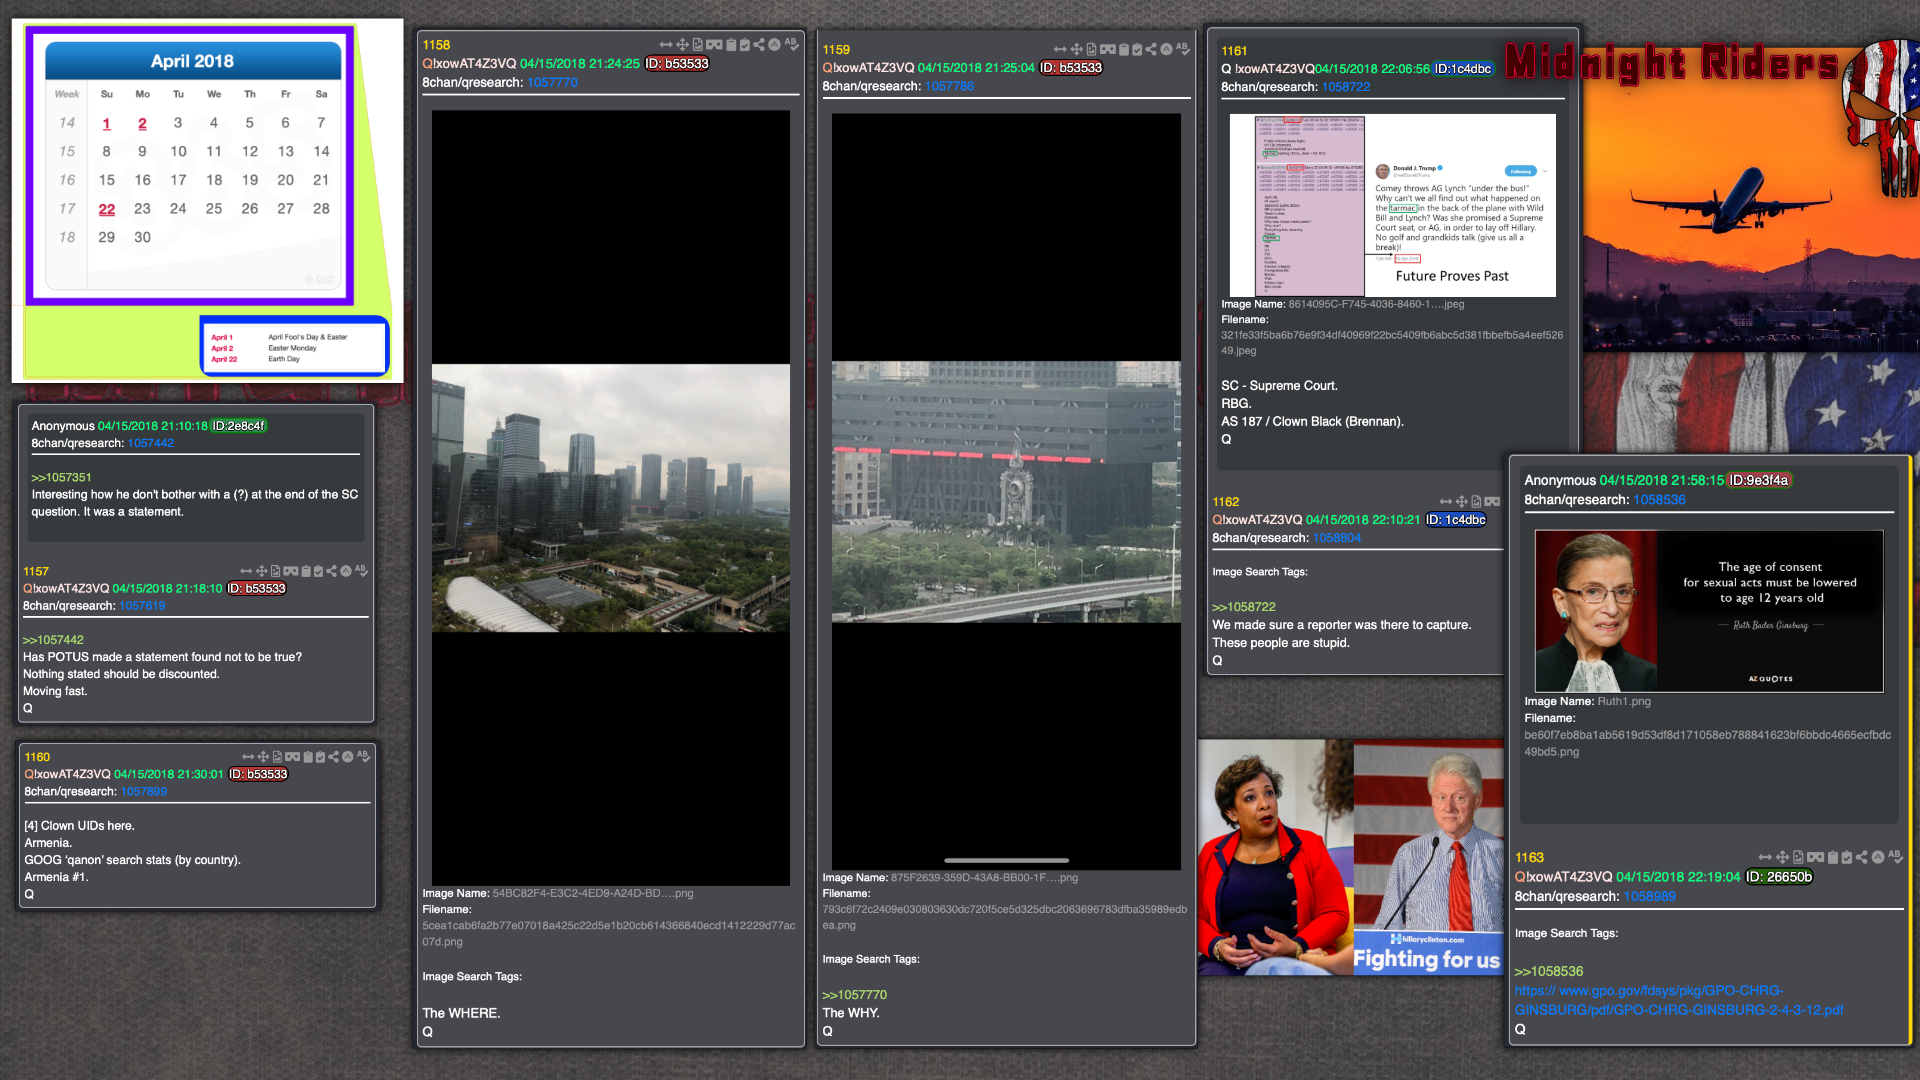Follow the >>1057351 reference in Anonymous post

coord(61,478)
